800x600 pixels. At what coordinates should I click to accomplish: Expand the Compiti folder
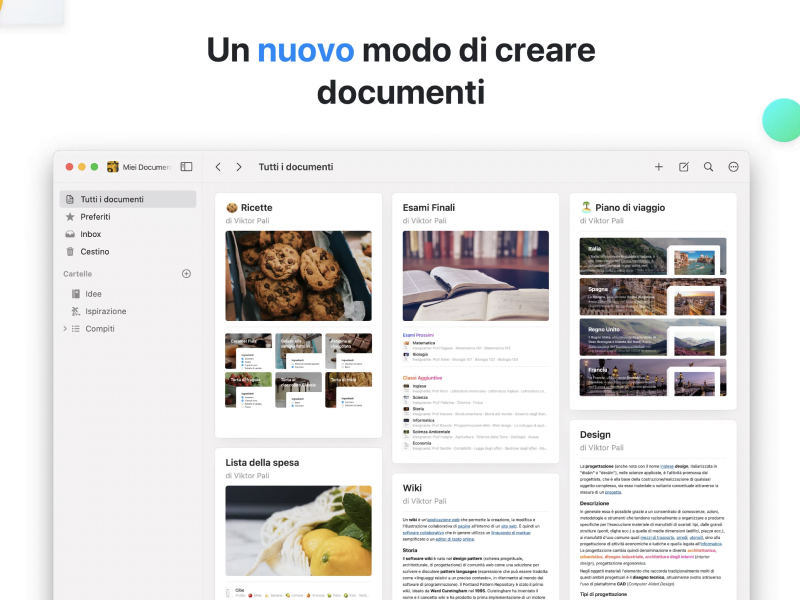click(x=65, y=329)
